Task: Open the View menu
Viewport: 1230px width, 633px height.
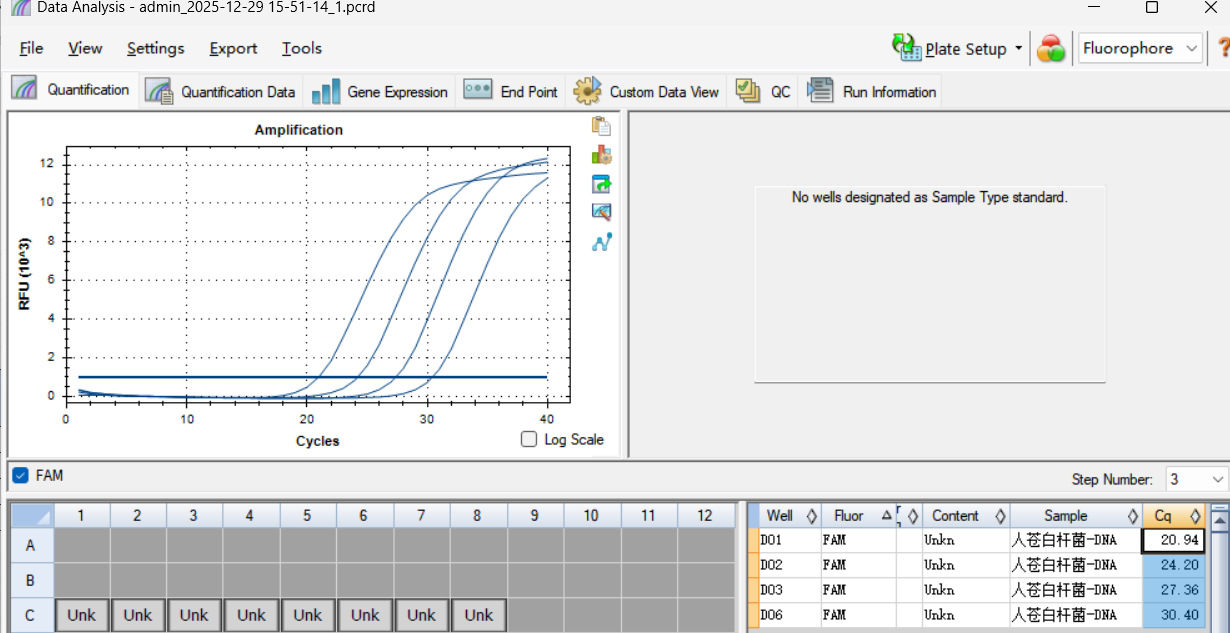Action: coord(85,48)
